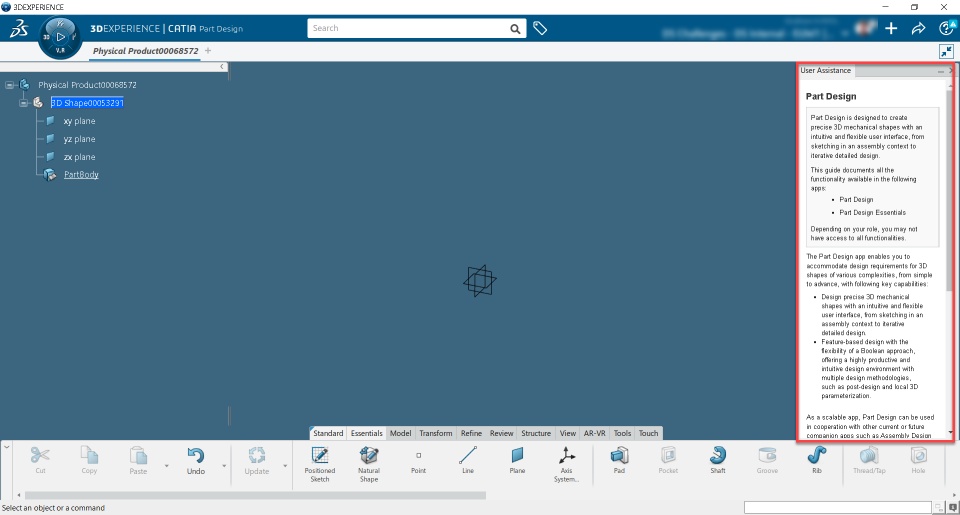
Task: Click the search magnifier icon
Action: coord(516,29)
